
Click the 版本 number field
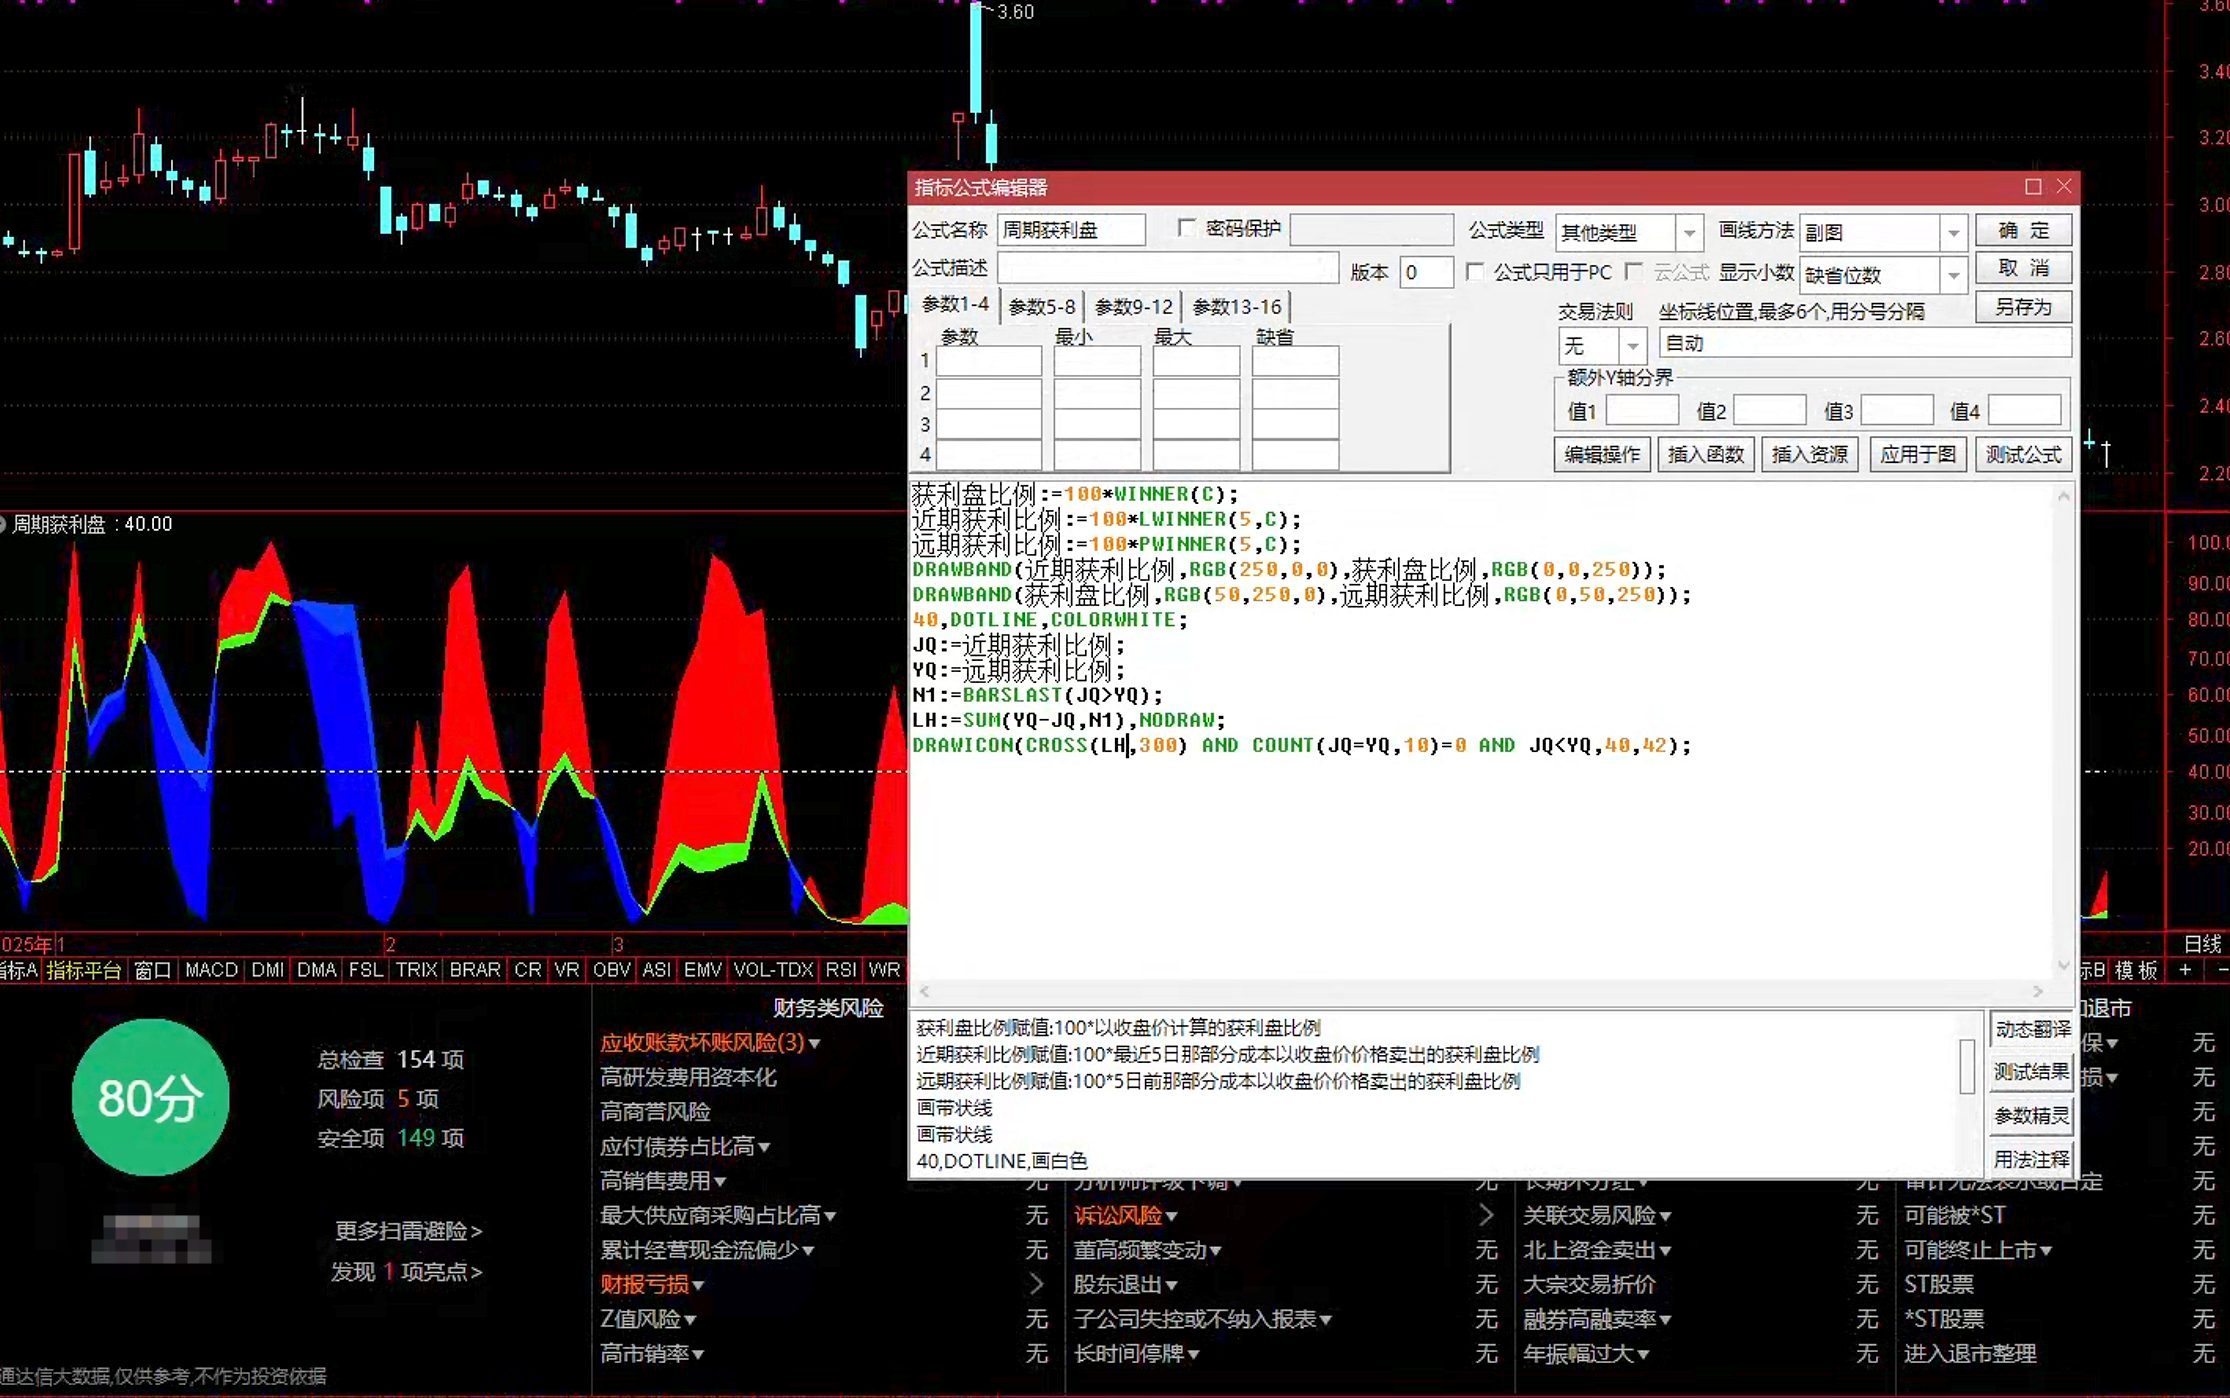pos(1426,272)
